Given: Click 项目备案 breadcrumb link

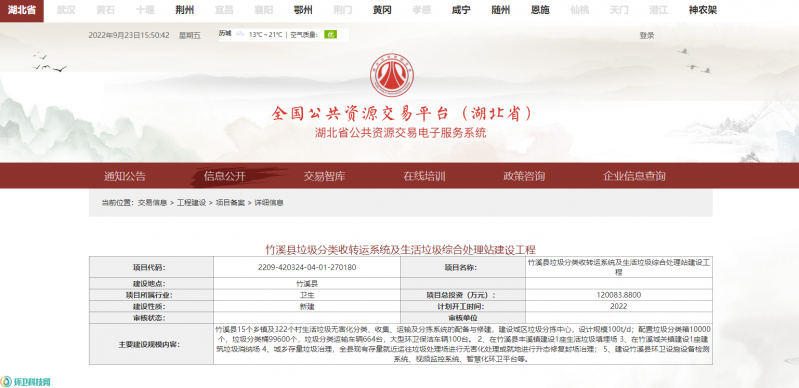Looking at the screenshot, I should [x=230, y=203].
